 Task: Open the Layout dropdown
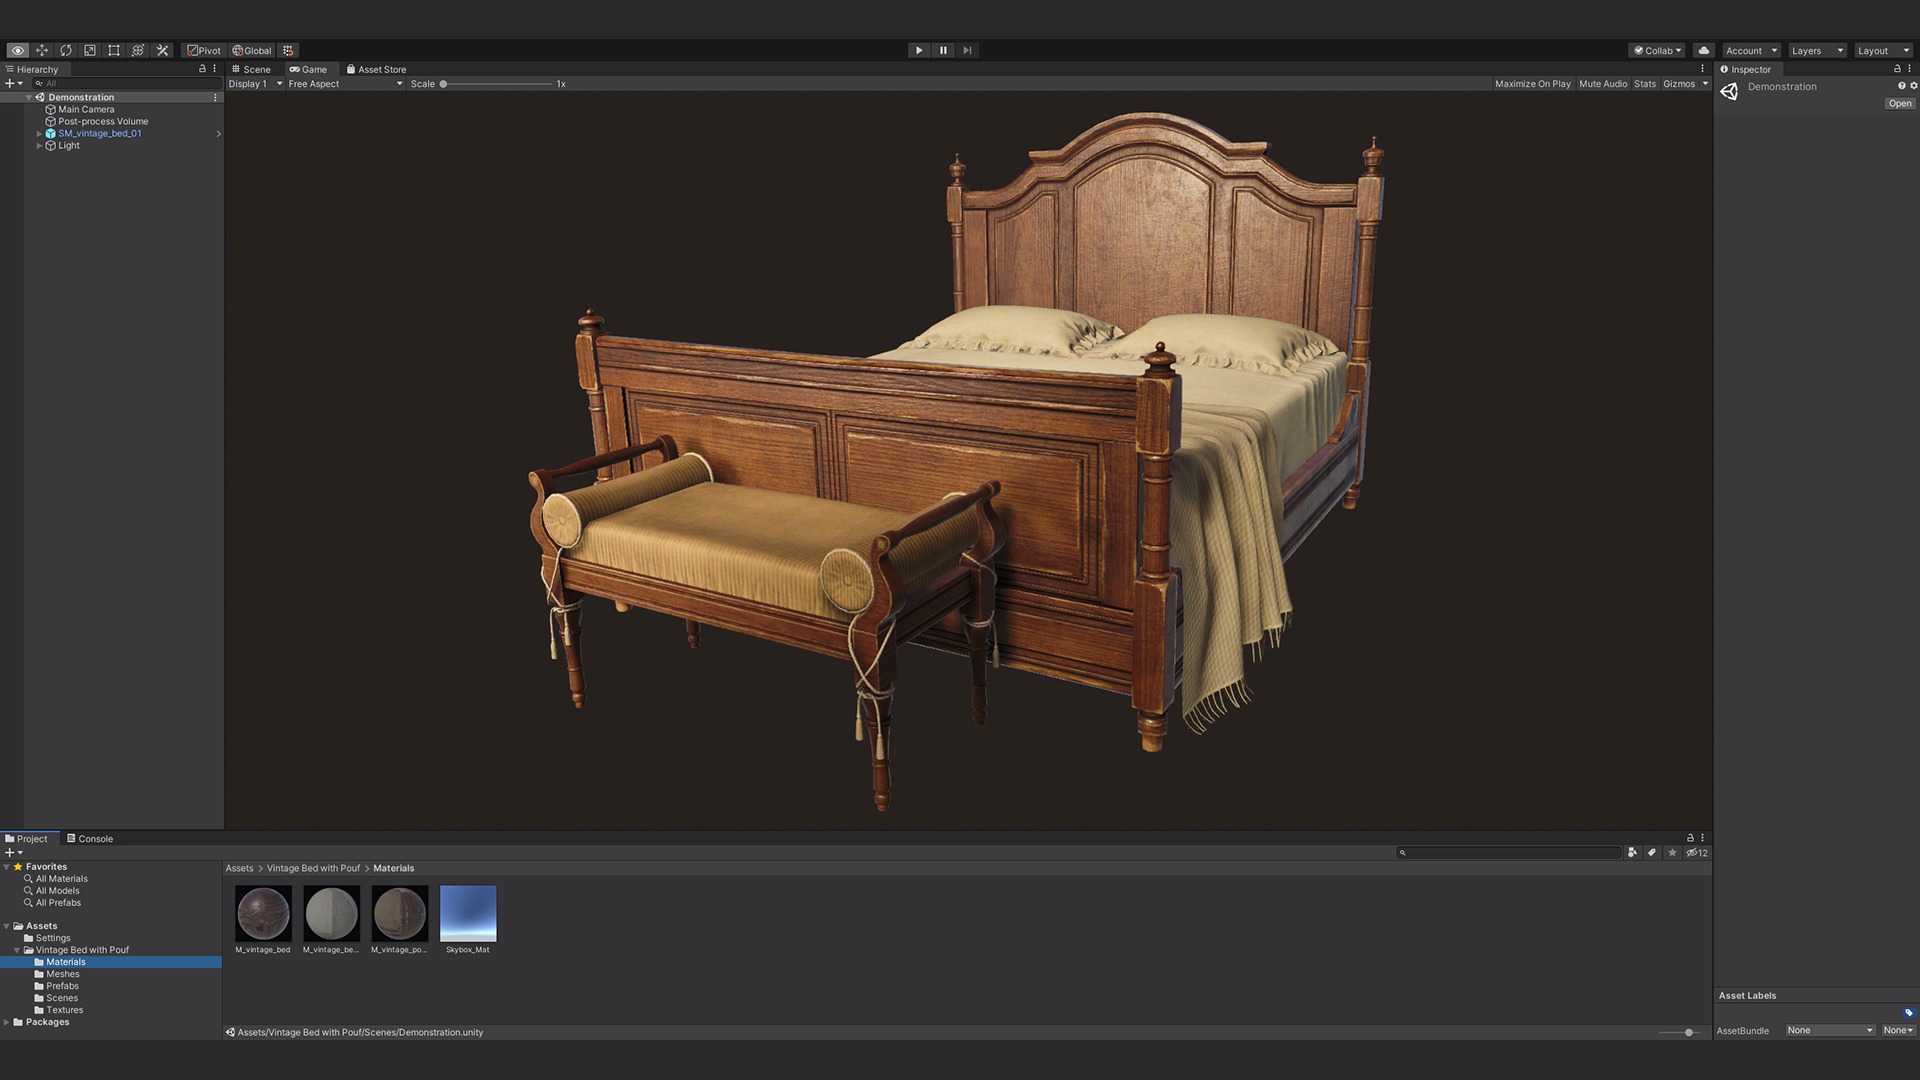click(x=1882, y=50)
